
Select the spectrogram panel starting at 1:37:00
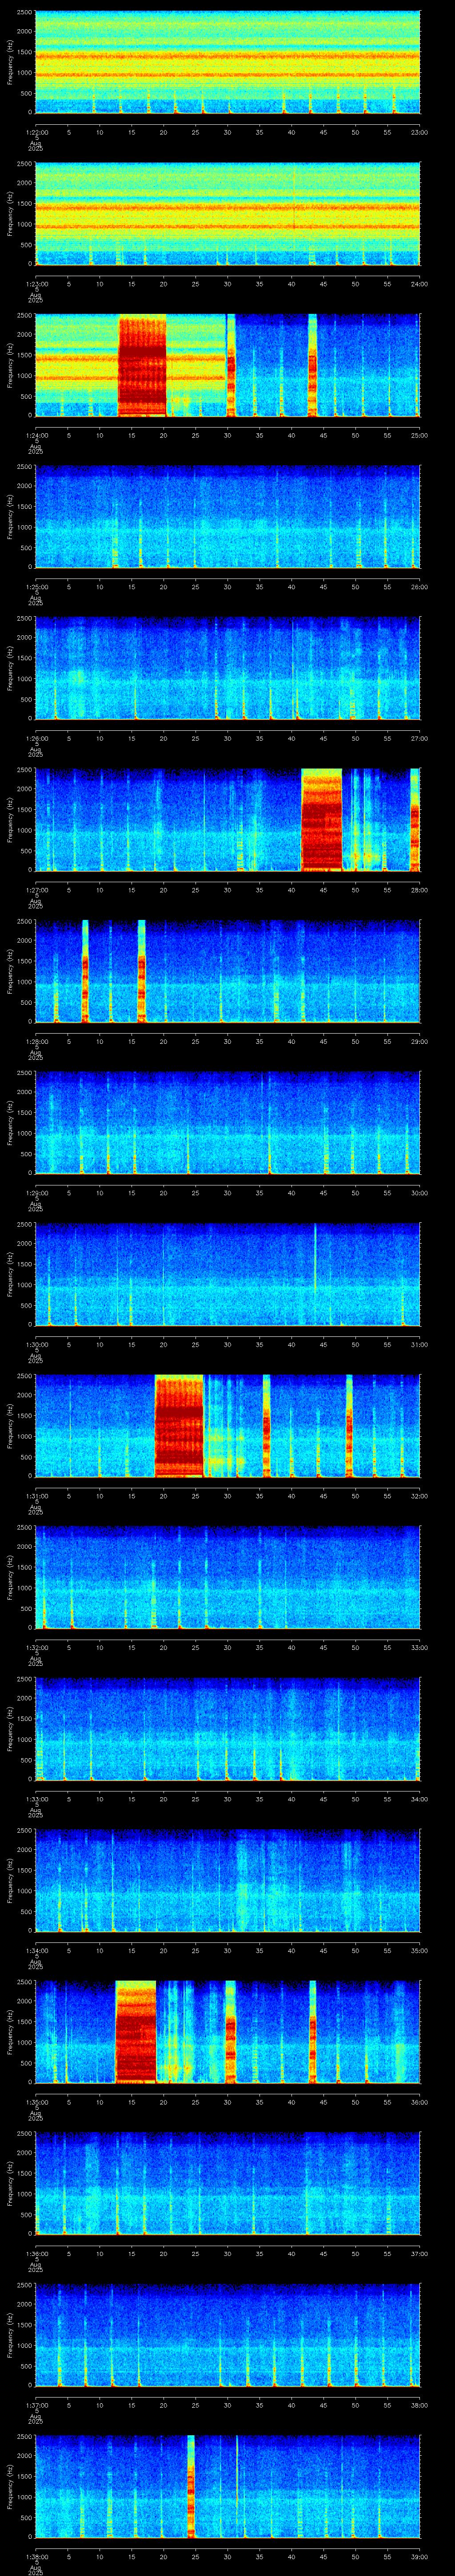click(x=228, y=2335)
